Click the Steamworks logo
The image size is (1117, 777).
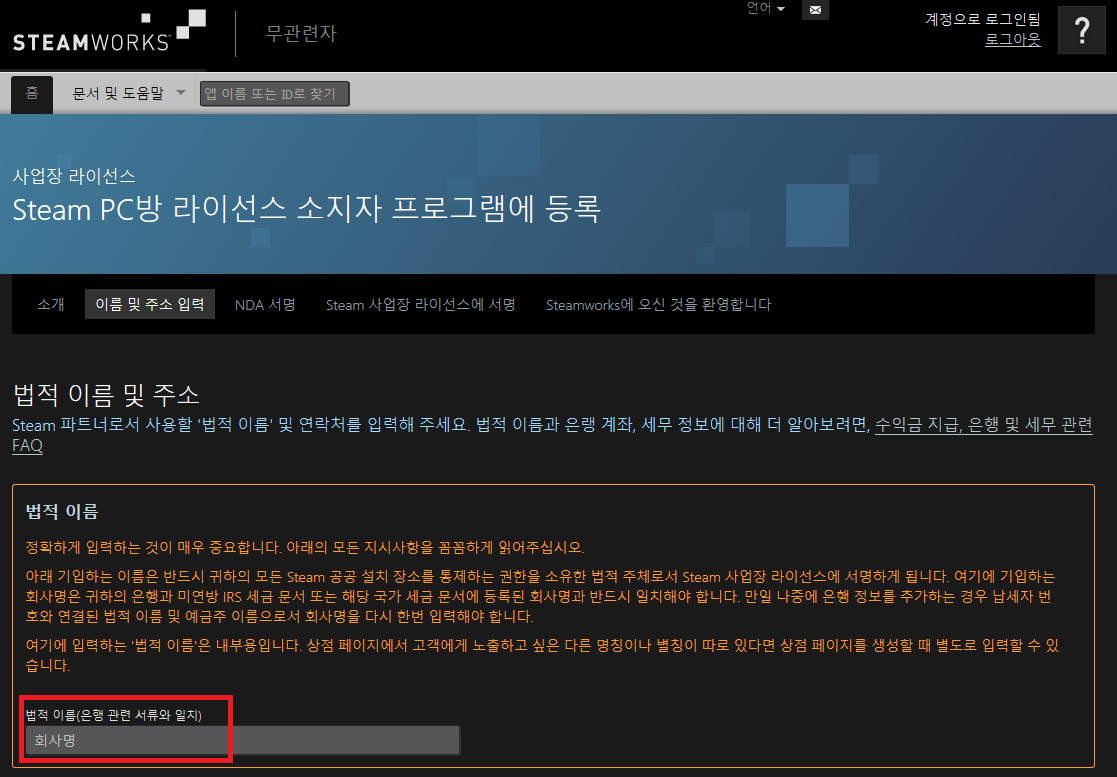point(109,31)
